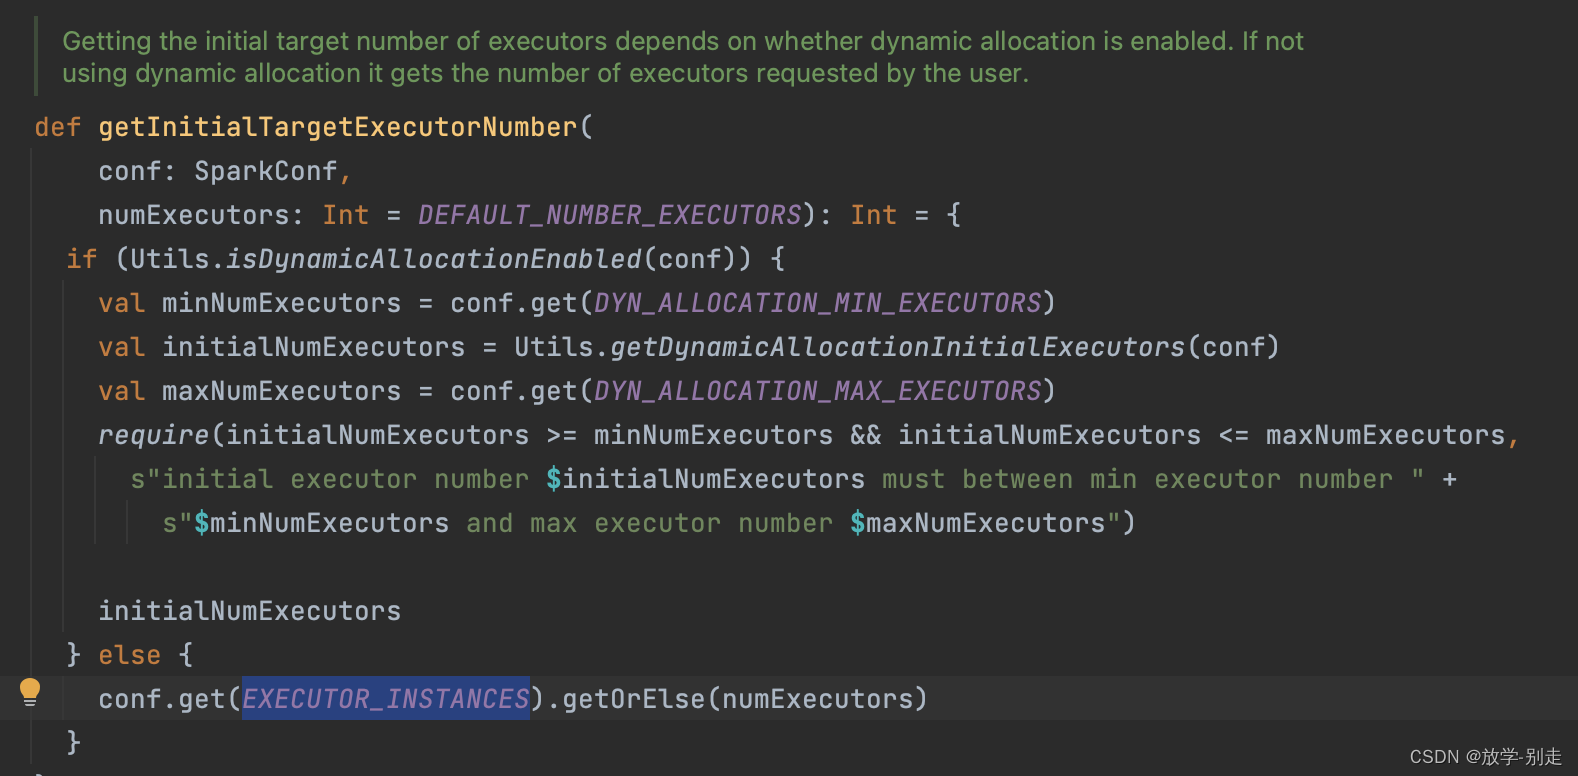Click the $initialNumExecutors string interpolation
This screenshot has width=1578, height=776.
(706, 479)
